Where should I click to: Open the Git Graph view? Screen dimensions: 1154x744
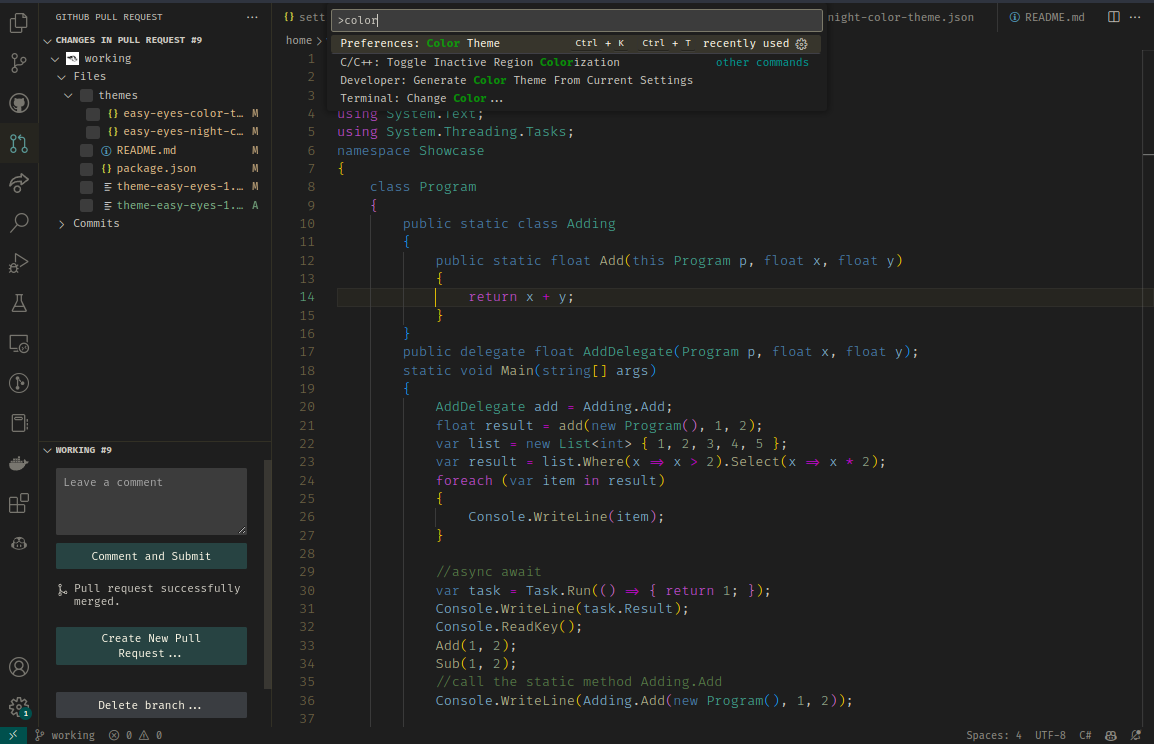[19, 383]
